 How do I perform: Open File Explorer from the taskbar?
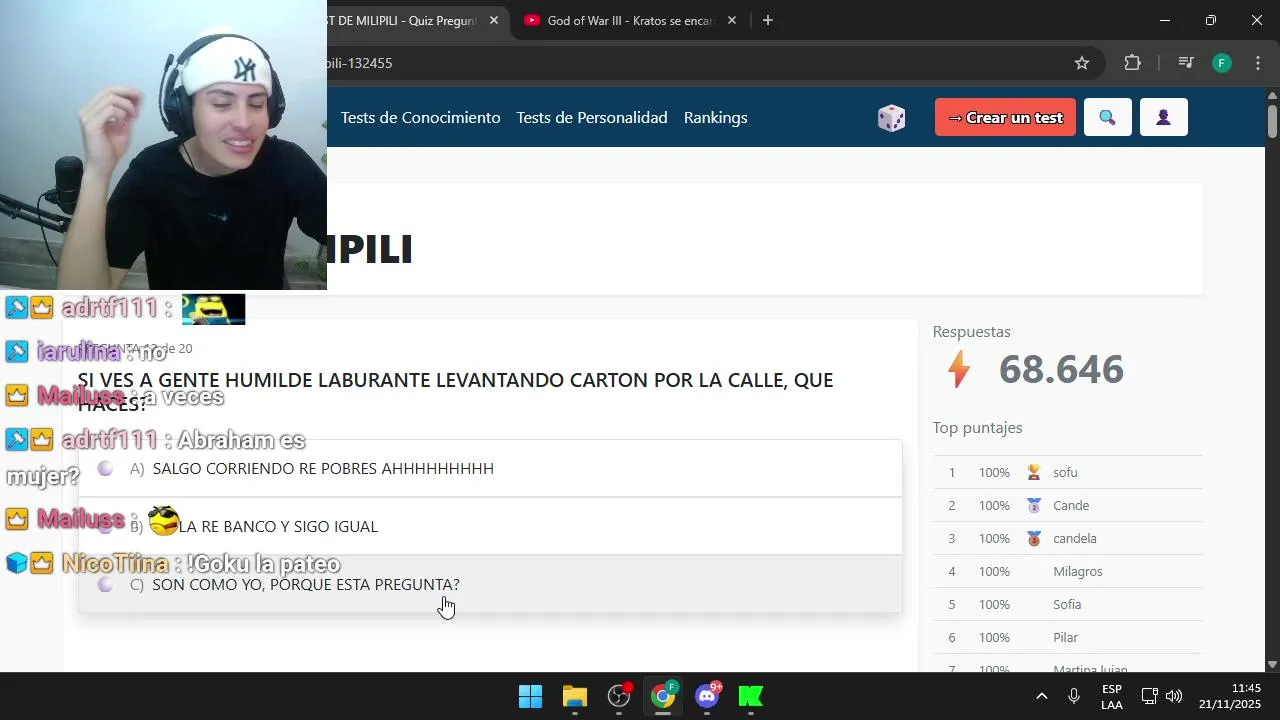coord(574,696)
